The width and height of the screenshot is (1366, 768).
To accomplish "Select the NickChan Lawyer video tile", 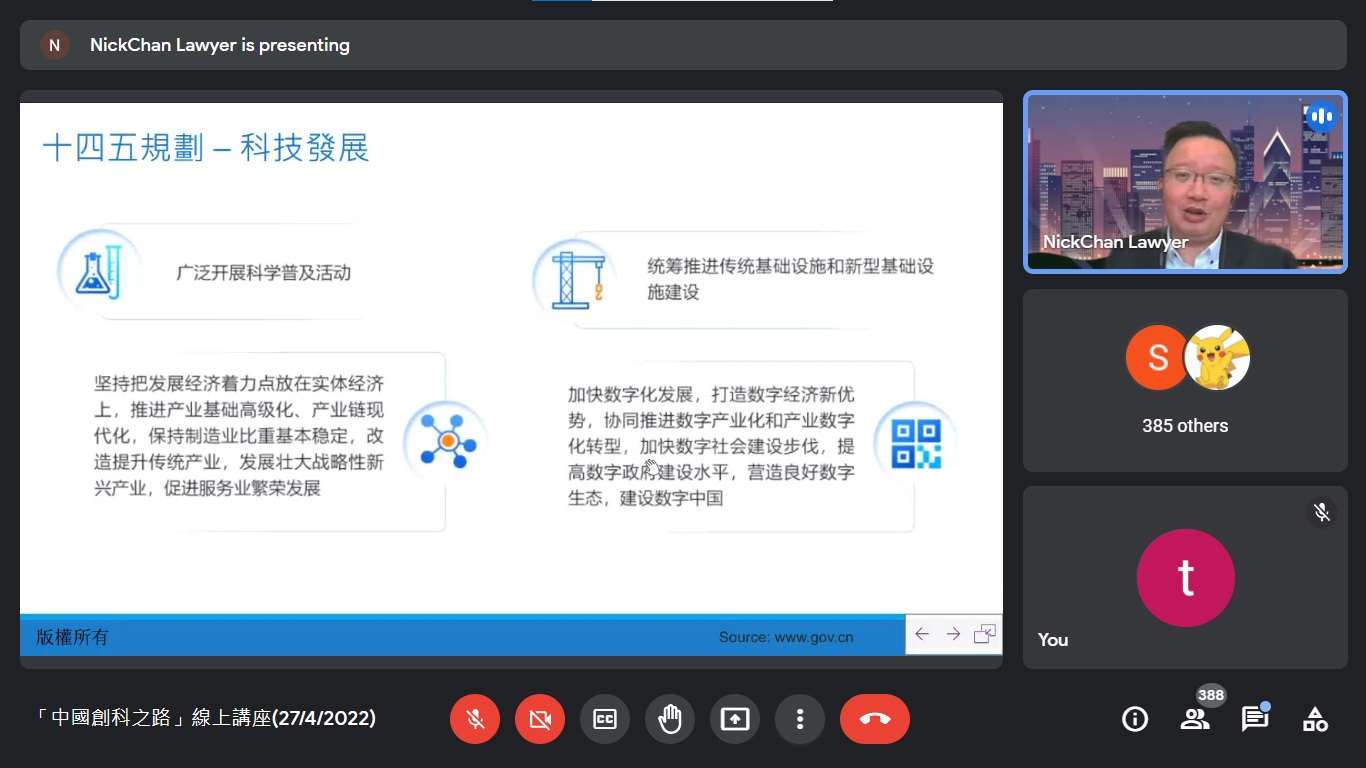I will click(1185, 182).
